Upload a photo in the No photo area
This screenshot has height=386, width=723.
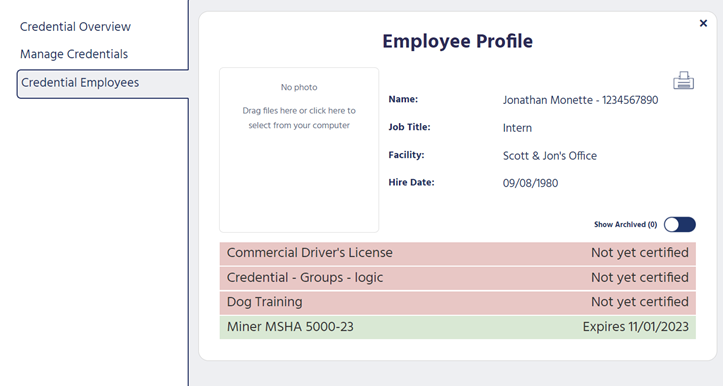coord(299,150)
